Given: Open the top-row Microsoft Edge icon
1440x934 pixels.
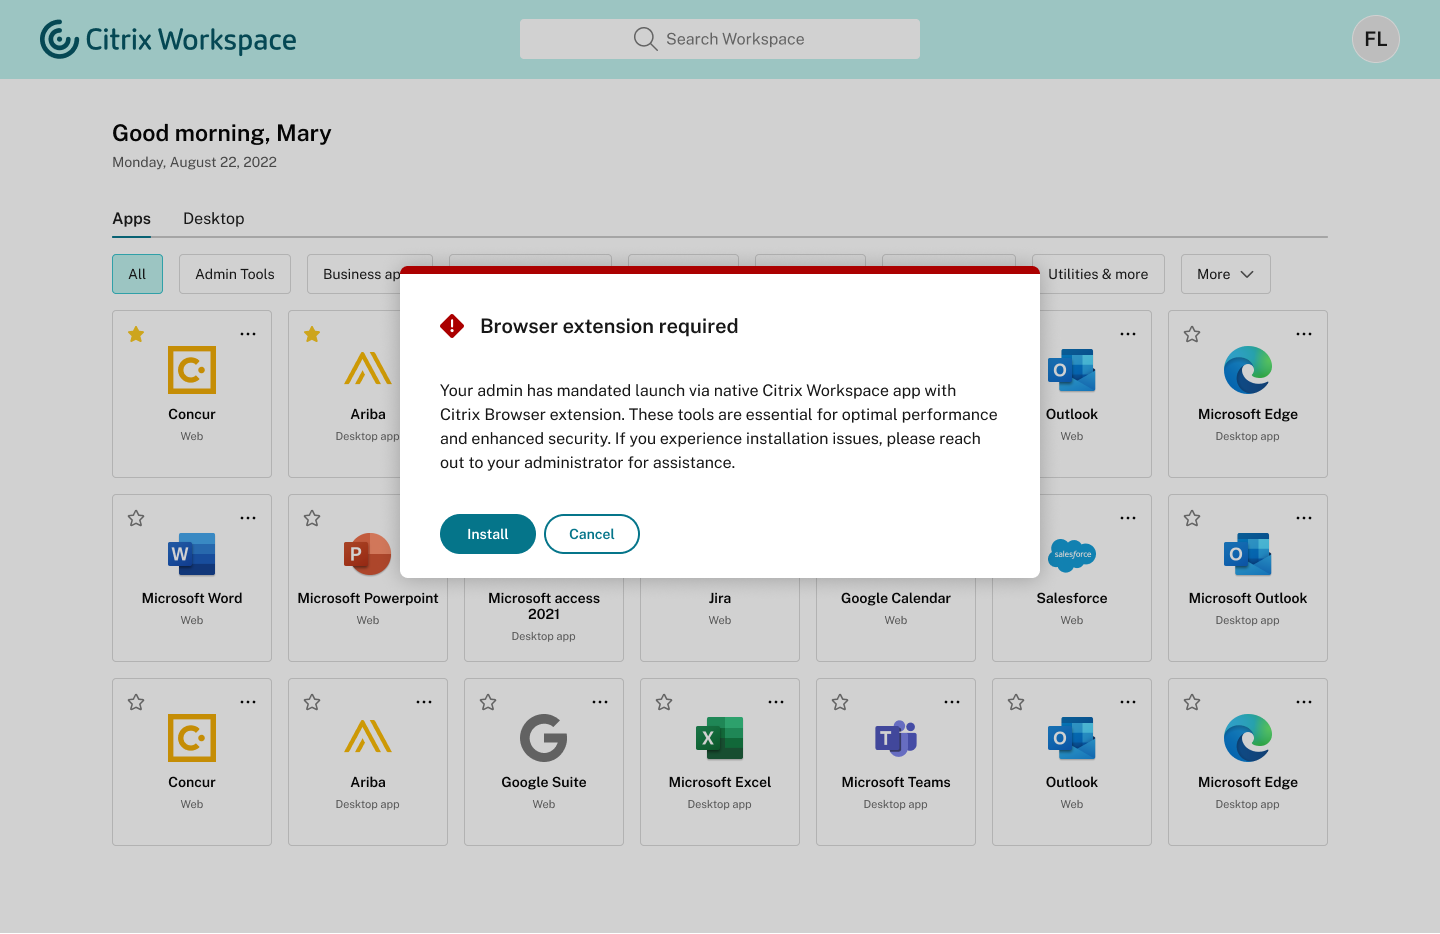Looking at the screenshot, I should [1248, 370].
